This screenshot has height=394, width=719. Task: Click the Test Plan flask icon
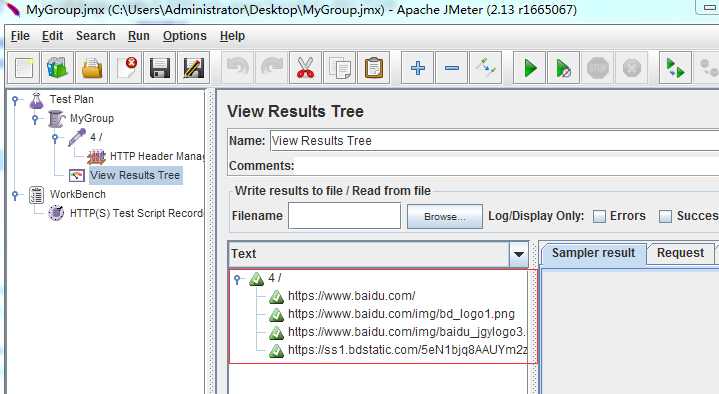(x=37, y=100)
